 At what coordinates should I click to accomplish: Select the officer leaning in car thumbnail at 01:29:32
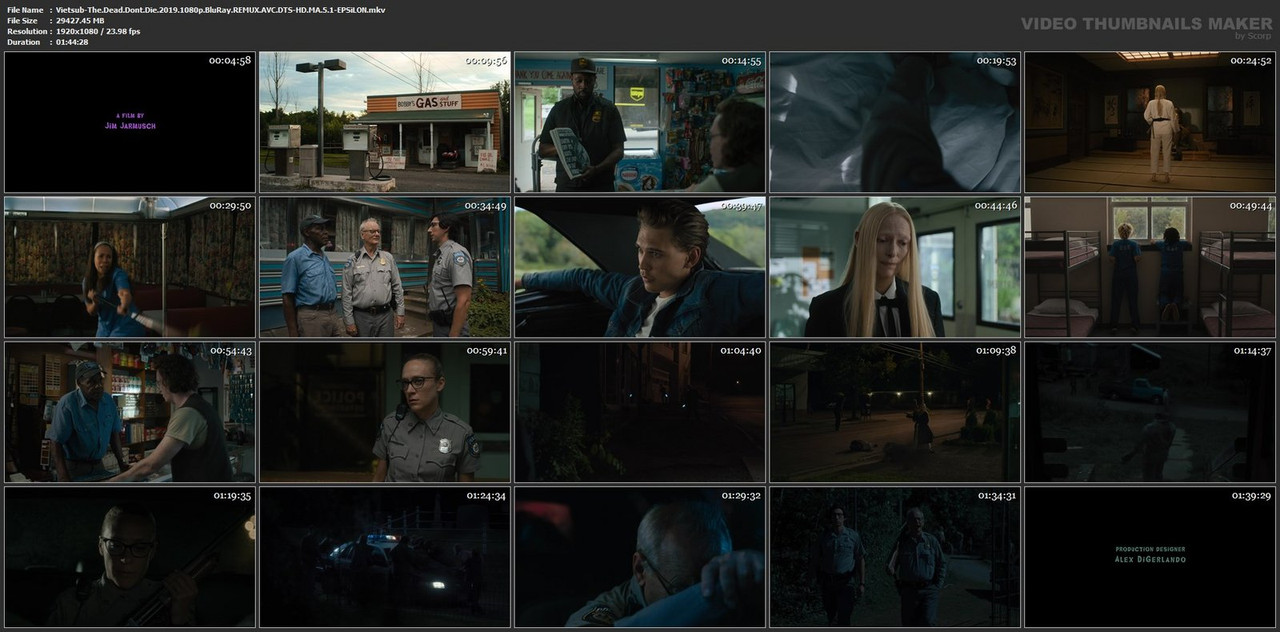click(x=640, y=557)
